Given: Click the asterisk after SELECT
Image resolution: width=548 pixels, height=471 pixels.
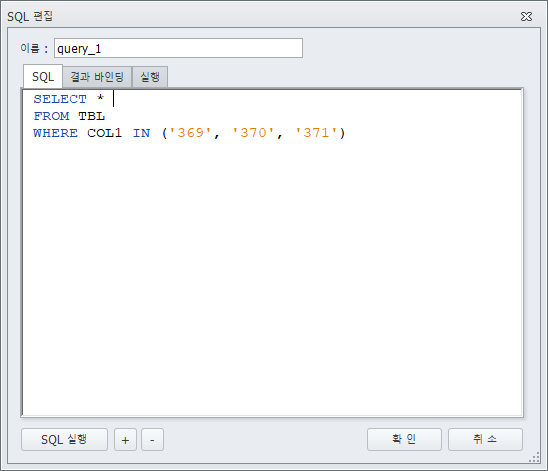Looking at the screenshot, I should (101, 98).
